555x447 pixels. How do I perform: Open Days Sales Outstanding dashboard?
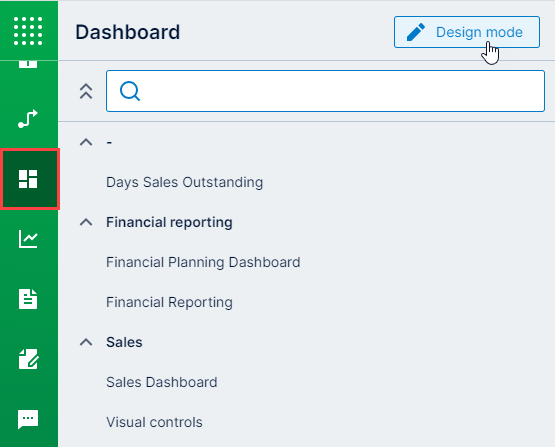click(x=184, y=182)
